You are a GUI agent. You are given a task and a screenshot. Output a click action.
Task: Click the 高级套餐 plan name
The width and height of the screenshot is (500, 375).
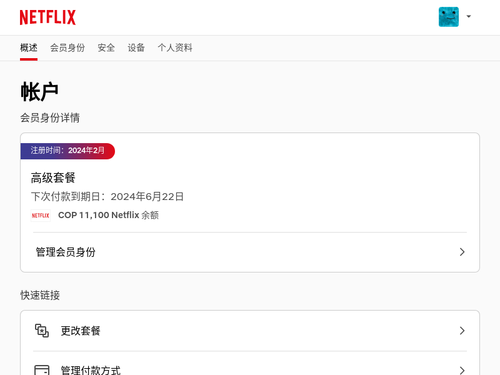[53, 178]
